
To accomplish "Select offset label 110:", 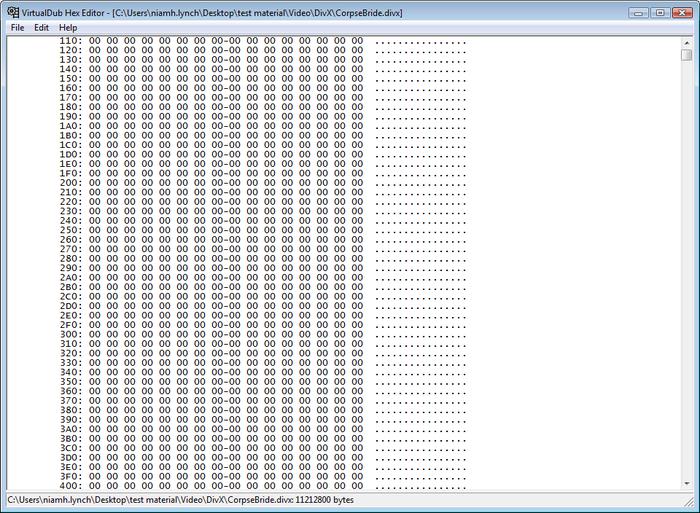I will coord(71,41).
